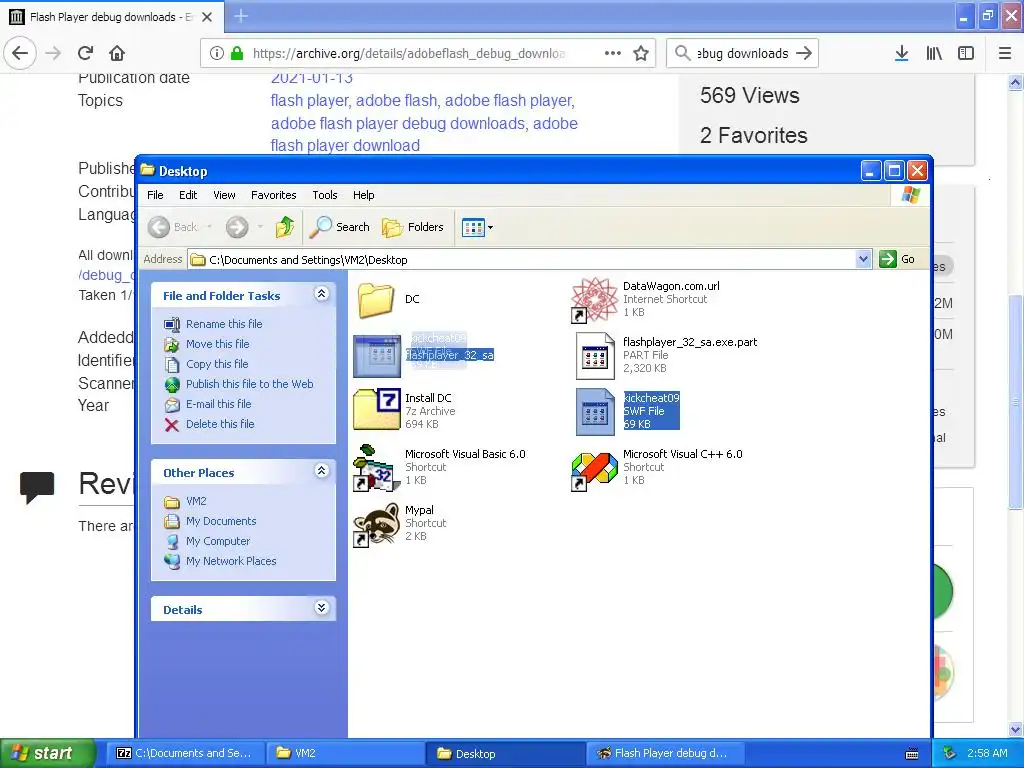Open the Explorer Edit menu
The height and width of the screenshot is (768, 1024).
click(x=188, y=195)
